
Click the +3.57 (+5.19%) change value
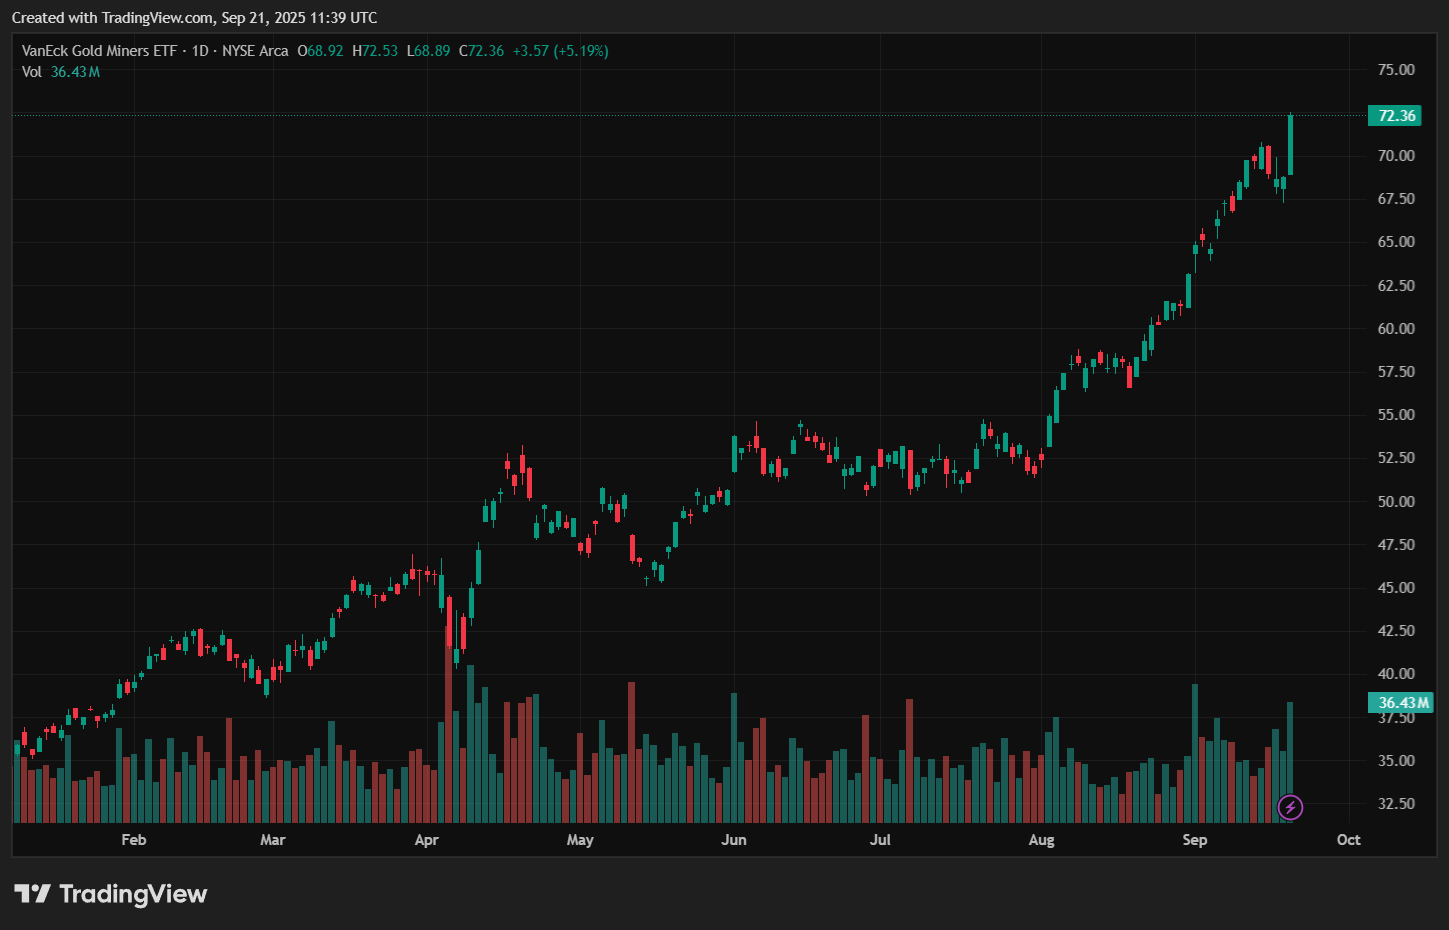tap(560, 51)
